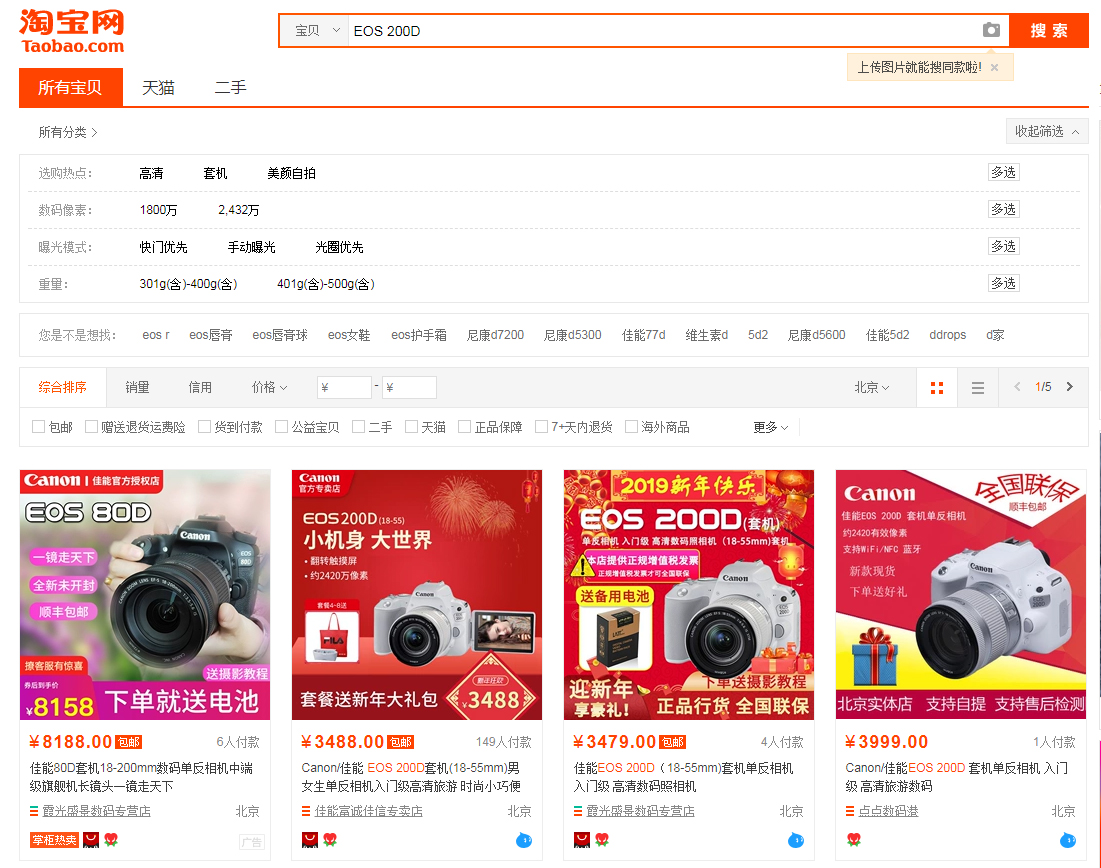Screen dimensions: 1101x868
Task: Switch to grid view layout
Action: point(937,388)
